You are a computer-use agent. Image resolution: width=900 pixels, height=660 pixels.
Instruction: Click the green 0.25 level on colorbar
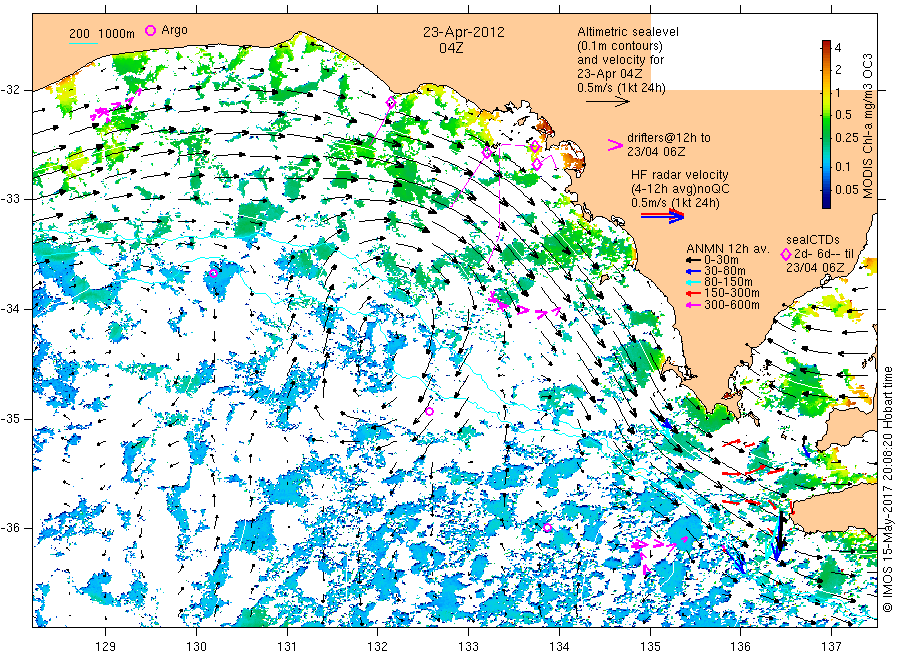click(x=826, y=138)
